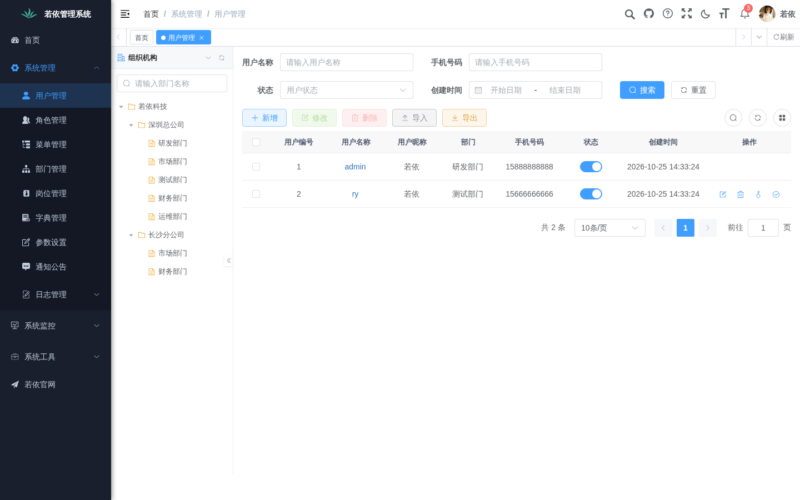Open 岗位管理 menu item
The width and height of the screenshot is (800, 500).
tap(55, 194)
